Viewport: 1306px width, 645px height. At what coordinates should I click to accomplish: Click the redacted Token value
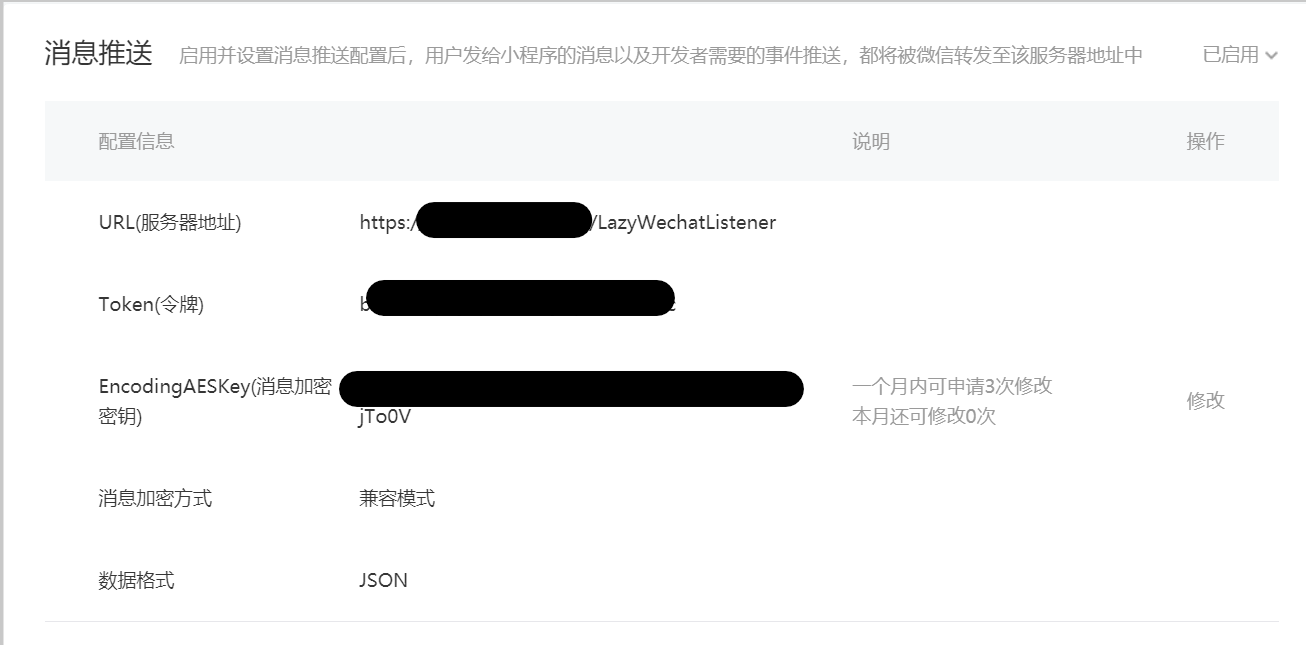(518, 299)
